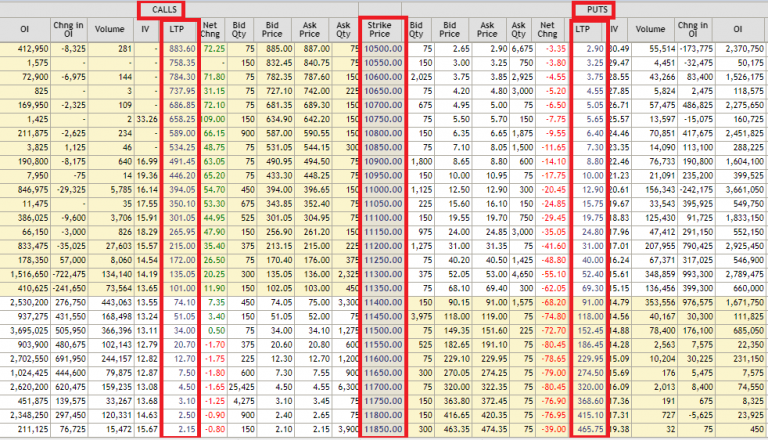
Task: Select the calls-side OI column header
Action: pos(25,29)
